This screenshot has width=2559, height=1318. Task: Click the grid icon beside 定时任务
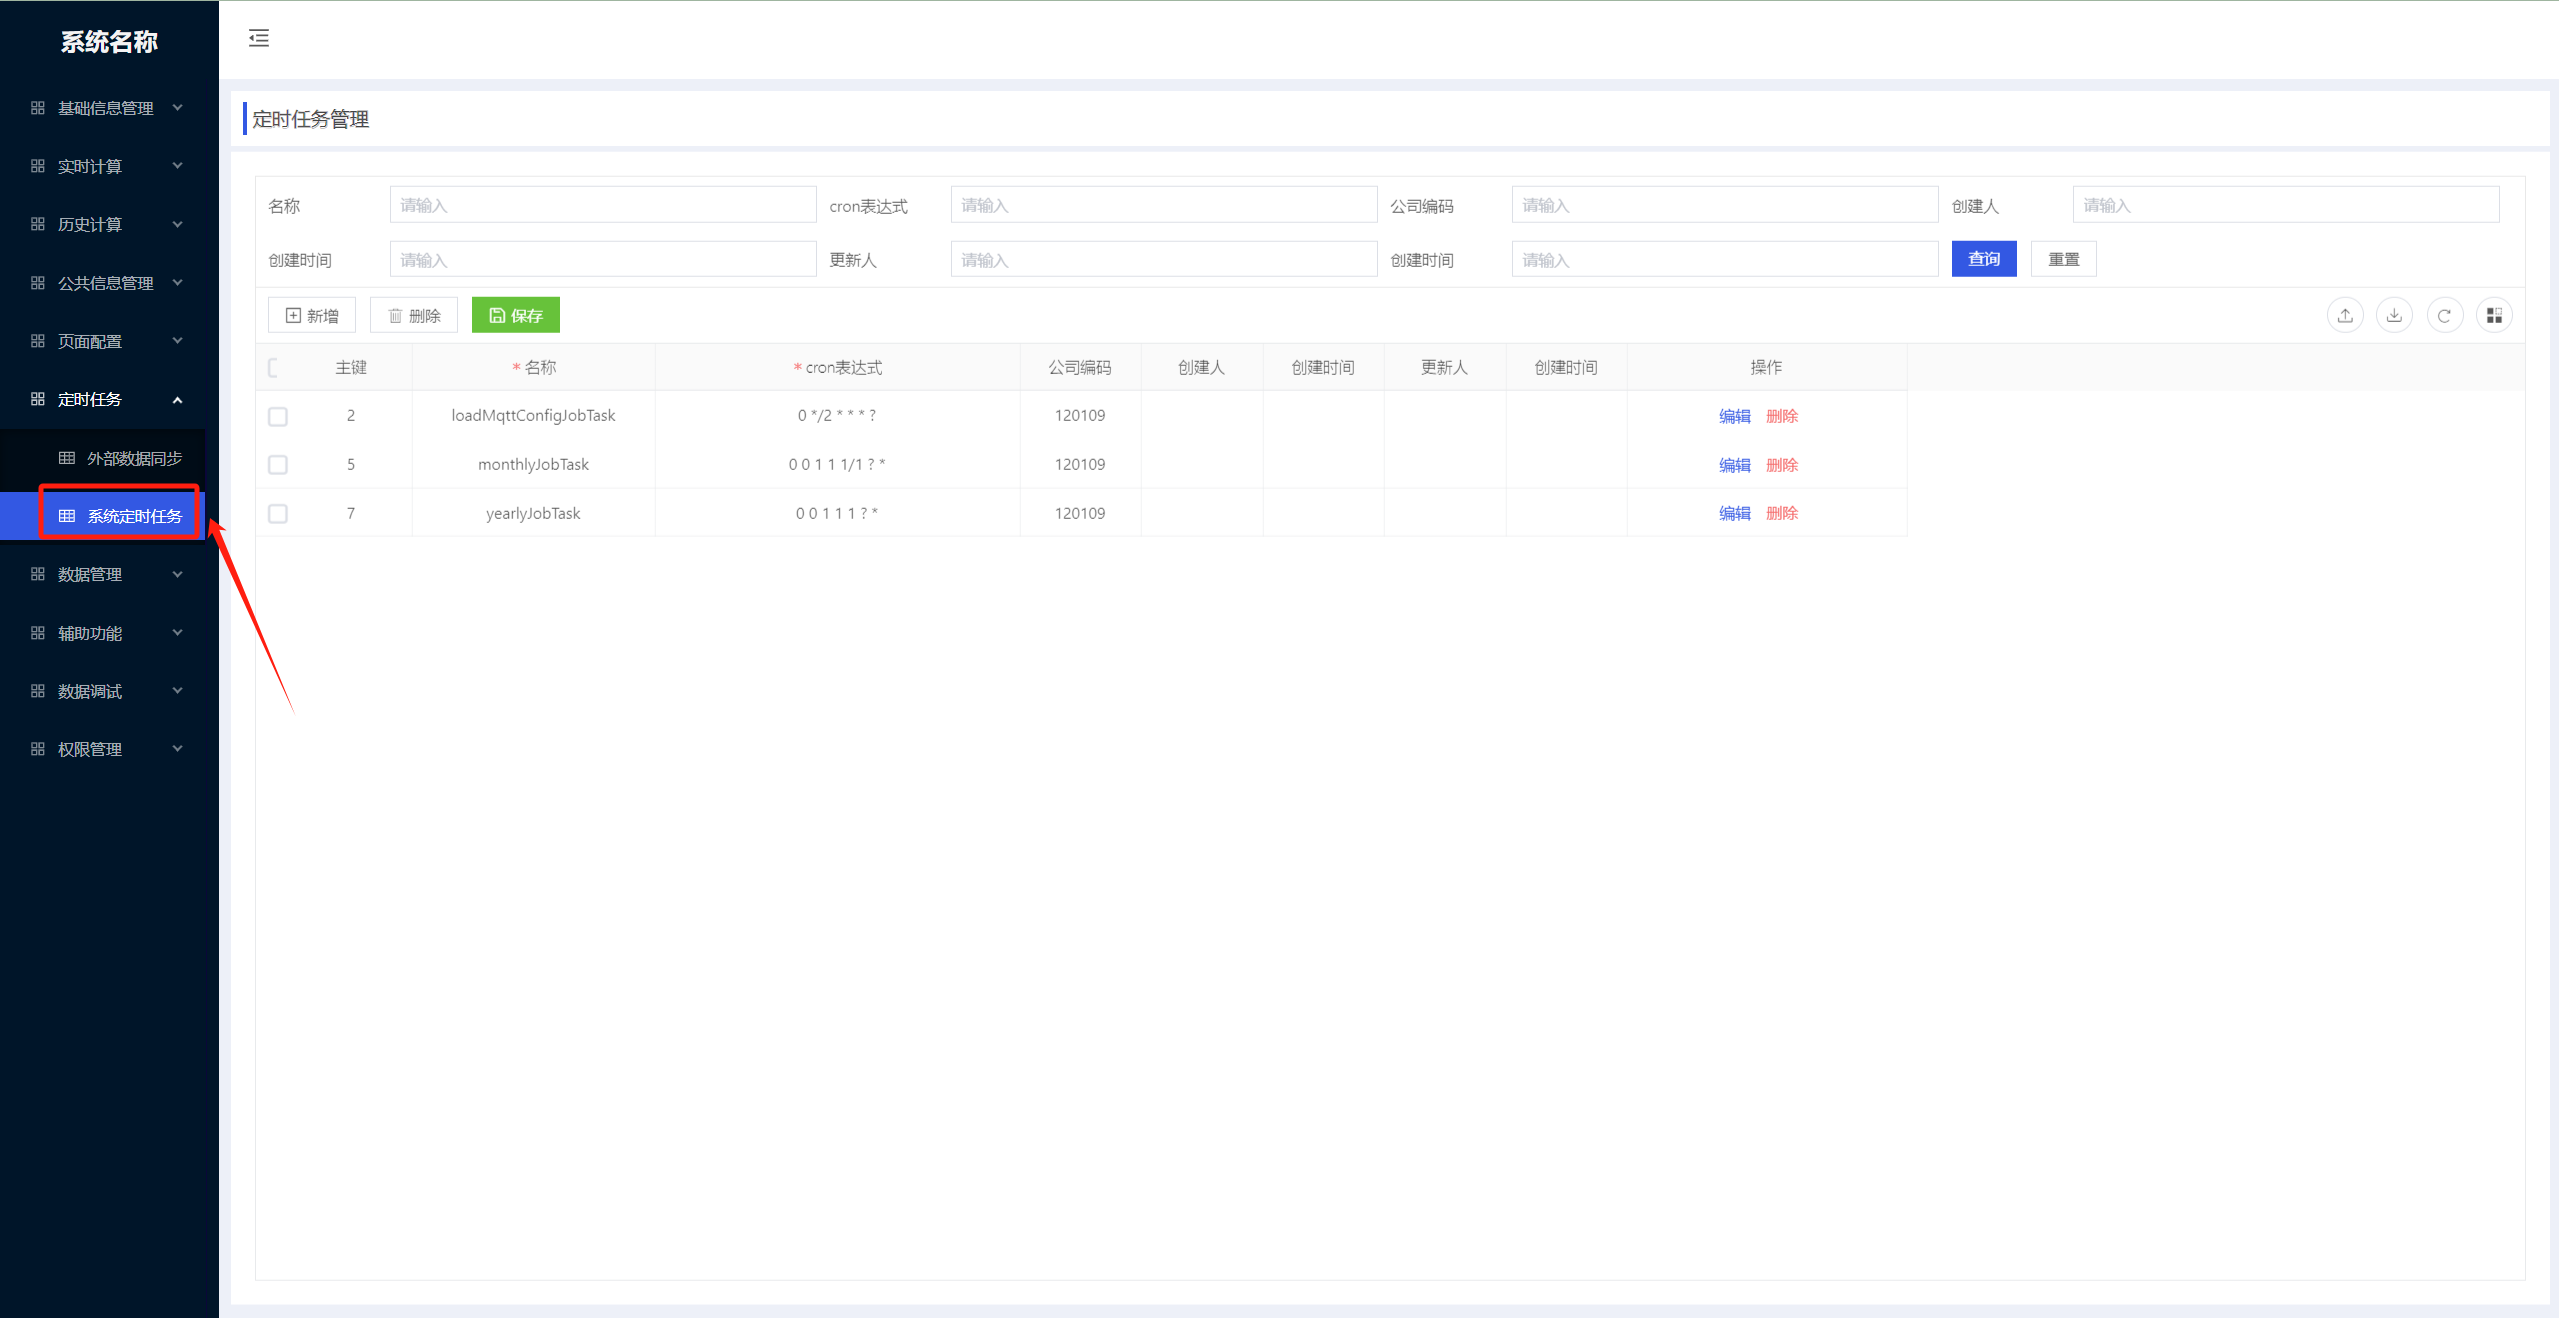38,399
